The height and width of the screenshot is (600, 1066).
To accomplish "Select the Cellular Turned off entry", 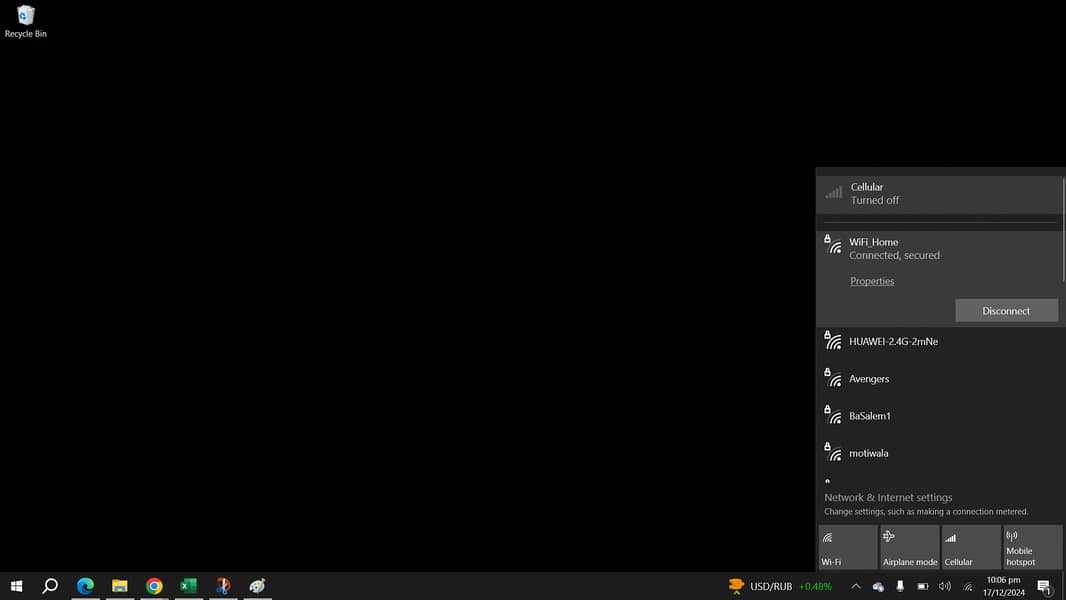I will point(939,194).
